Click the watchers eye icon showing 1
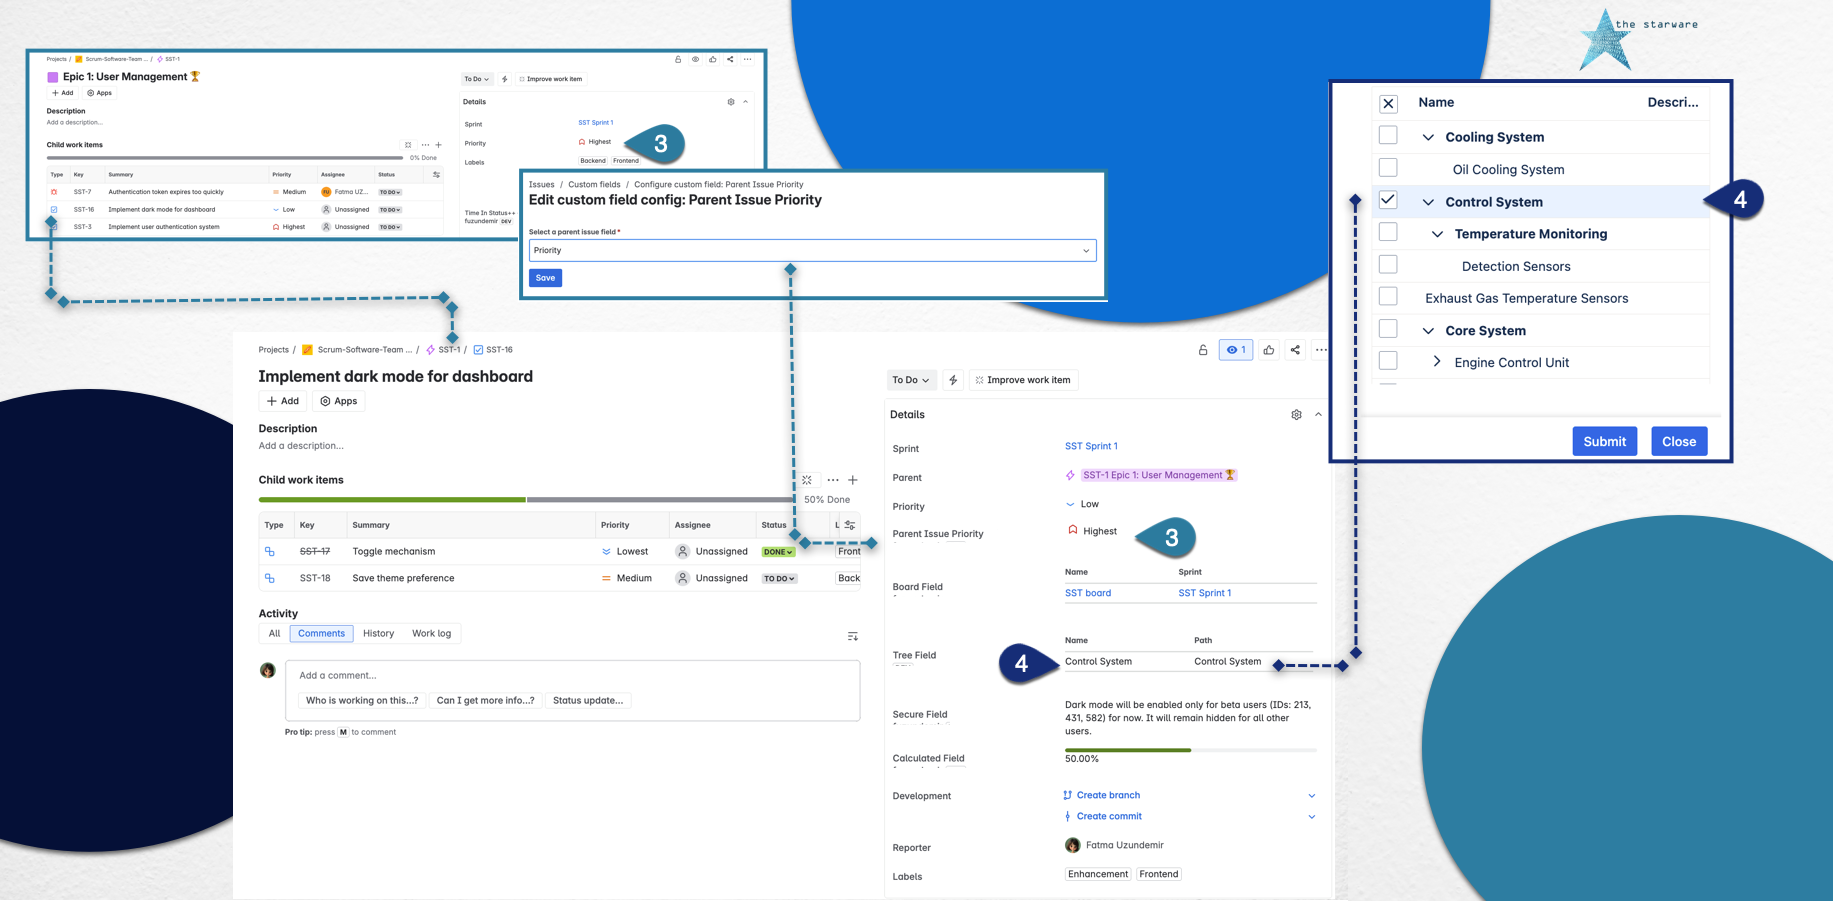 click(1236, 349)
